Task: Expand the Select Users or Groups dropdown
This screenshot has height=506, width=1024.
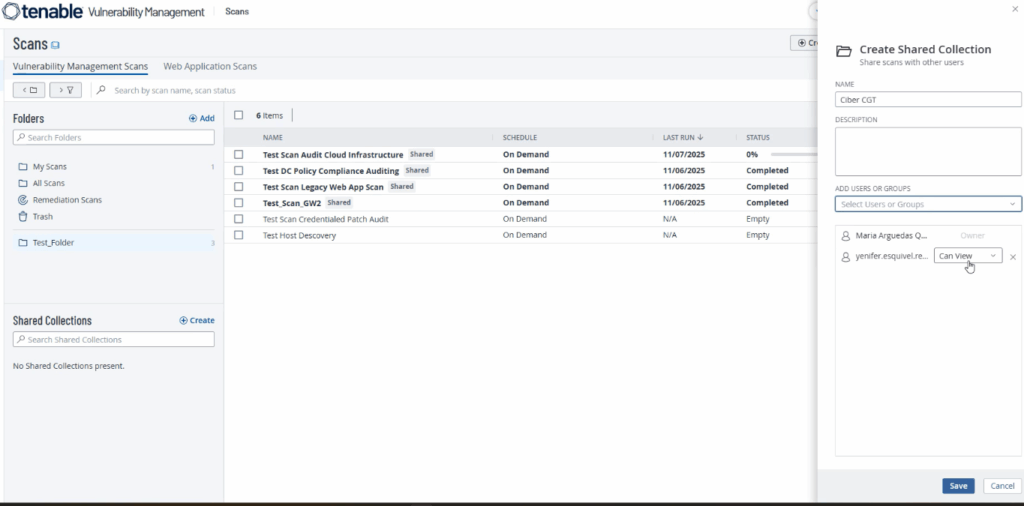Action: [x=927, y=204]
